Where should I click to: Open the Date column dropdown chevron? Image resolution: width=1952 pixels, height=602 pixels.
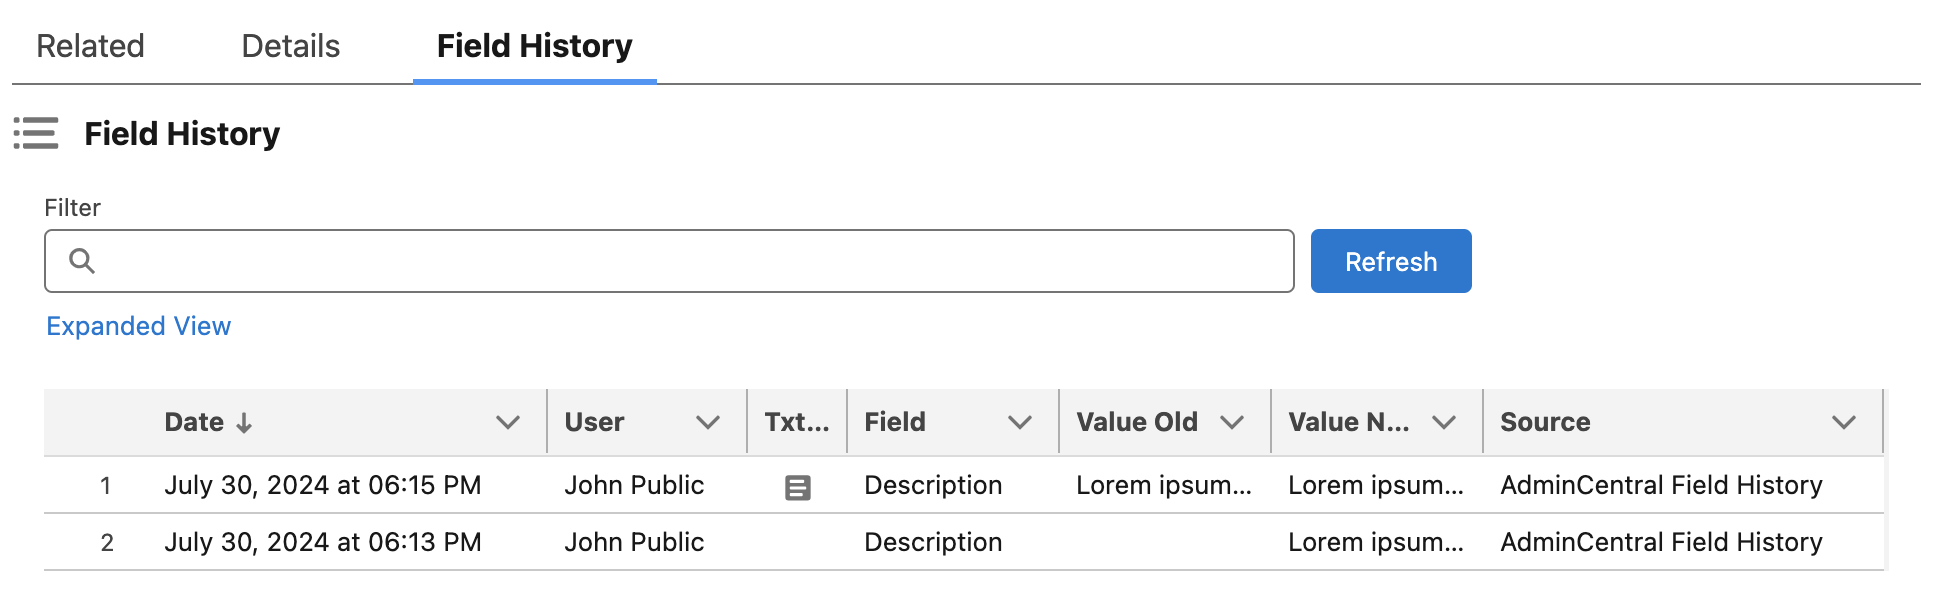(508, 422)
